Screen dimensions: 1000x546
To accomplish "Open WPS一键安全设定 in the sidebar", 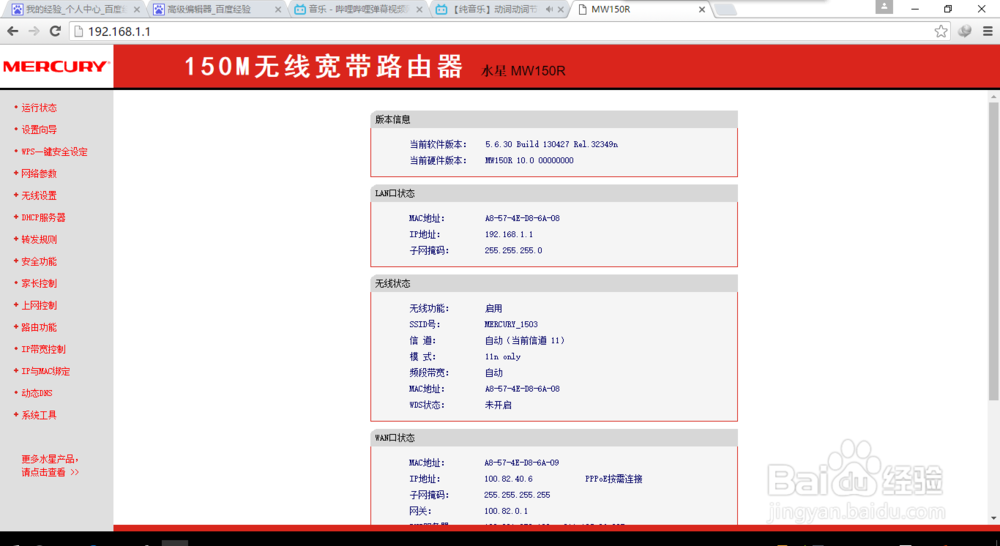I will [x=54, y=152].
